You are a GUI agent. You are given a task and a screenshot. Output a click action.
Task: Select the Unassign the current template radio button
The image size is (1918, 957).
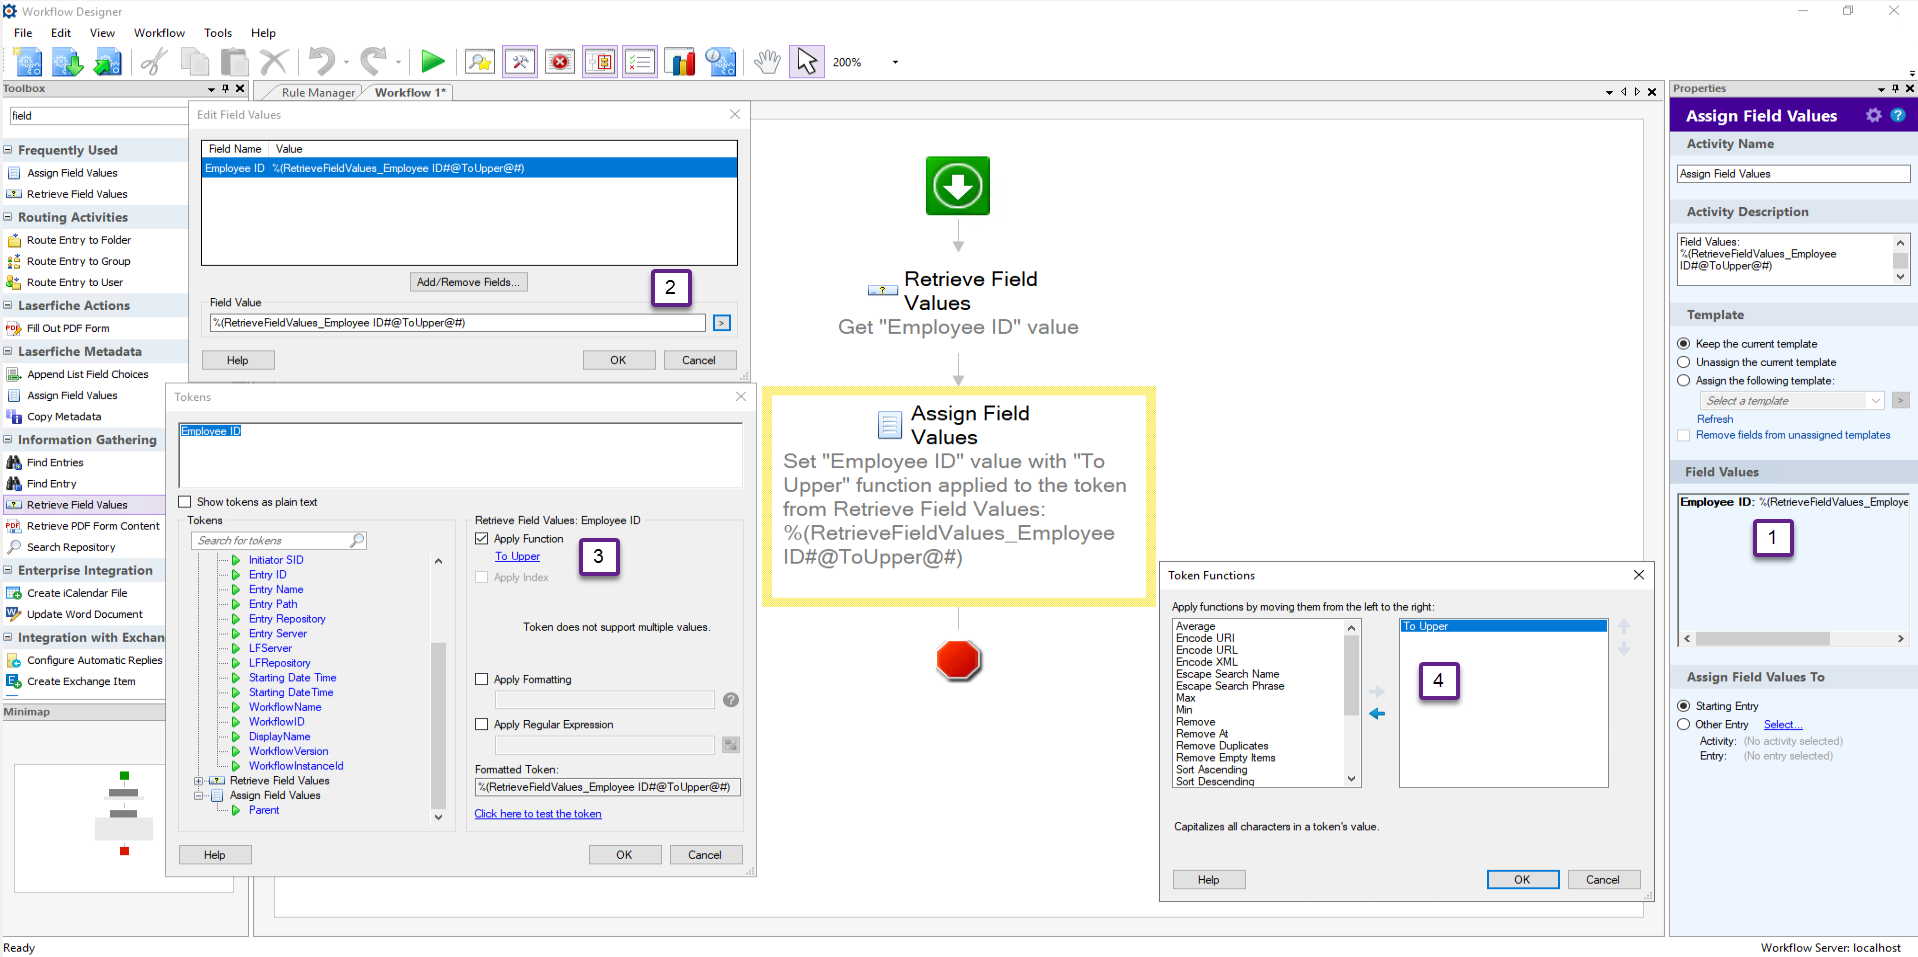(x=1684, y=362)
